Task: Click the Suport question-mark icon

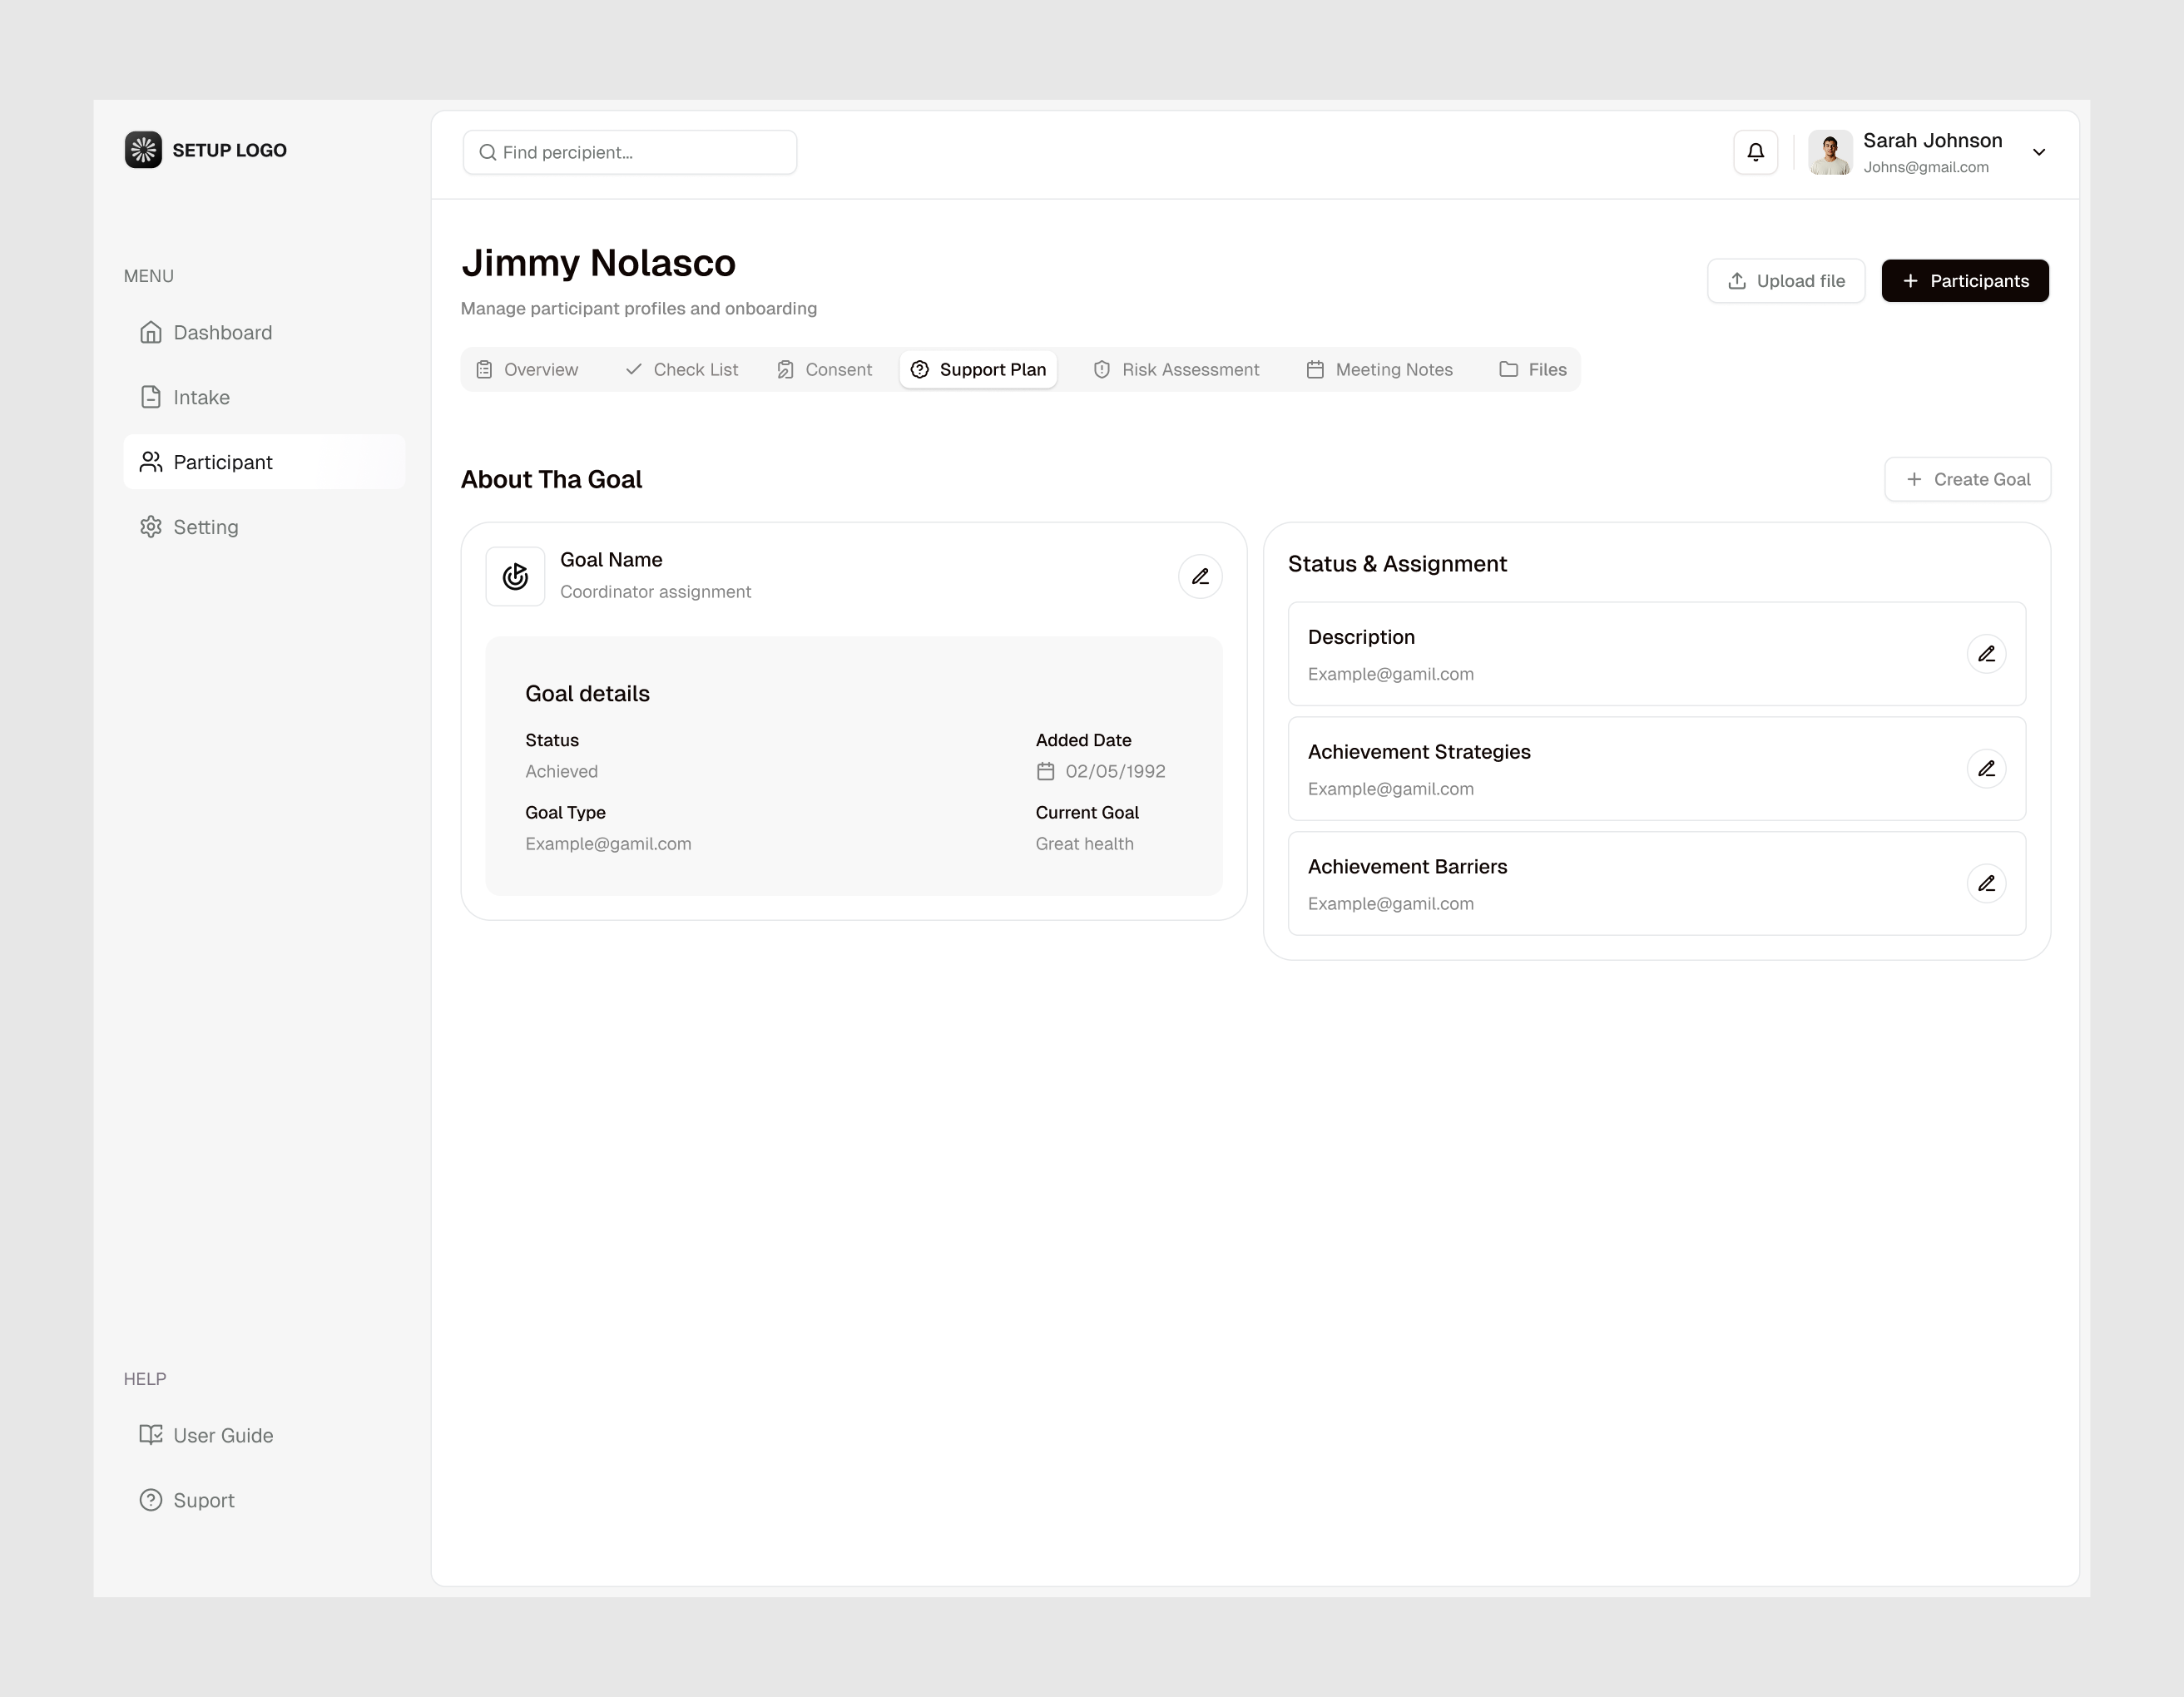Action: pyautogui.click(x=151, y=1499)
